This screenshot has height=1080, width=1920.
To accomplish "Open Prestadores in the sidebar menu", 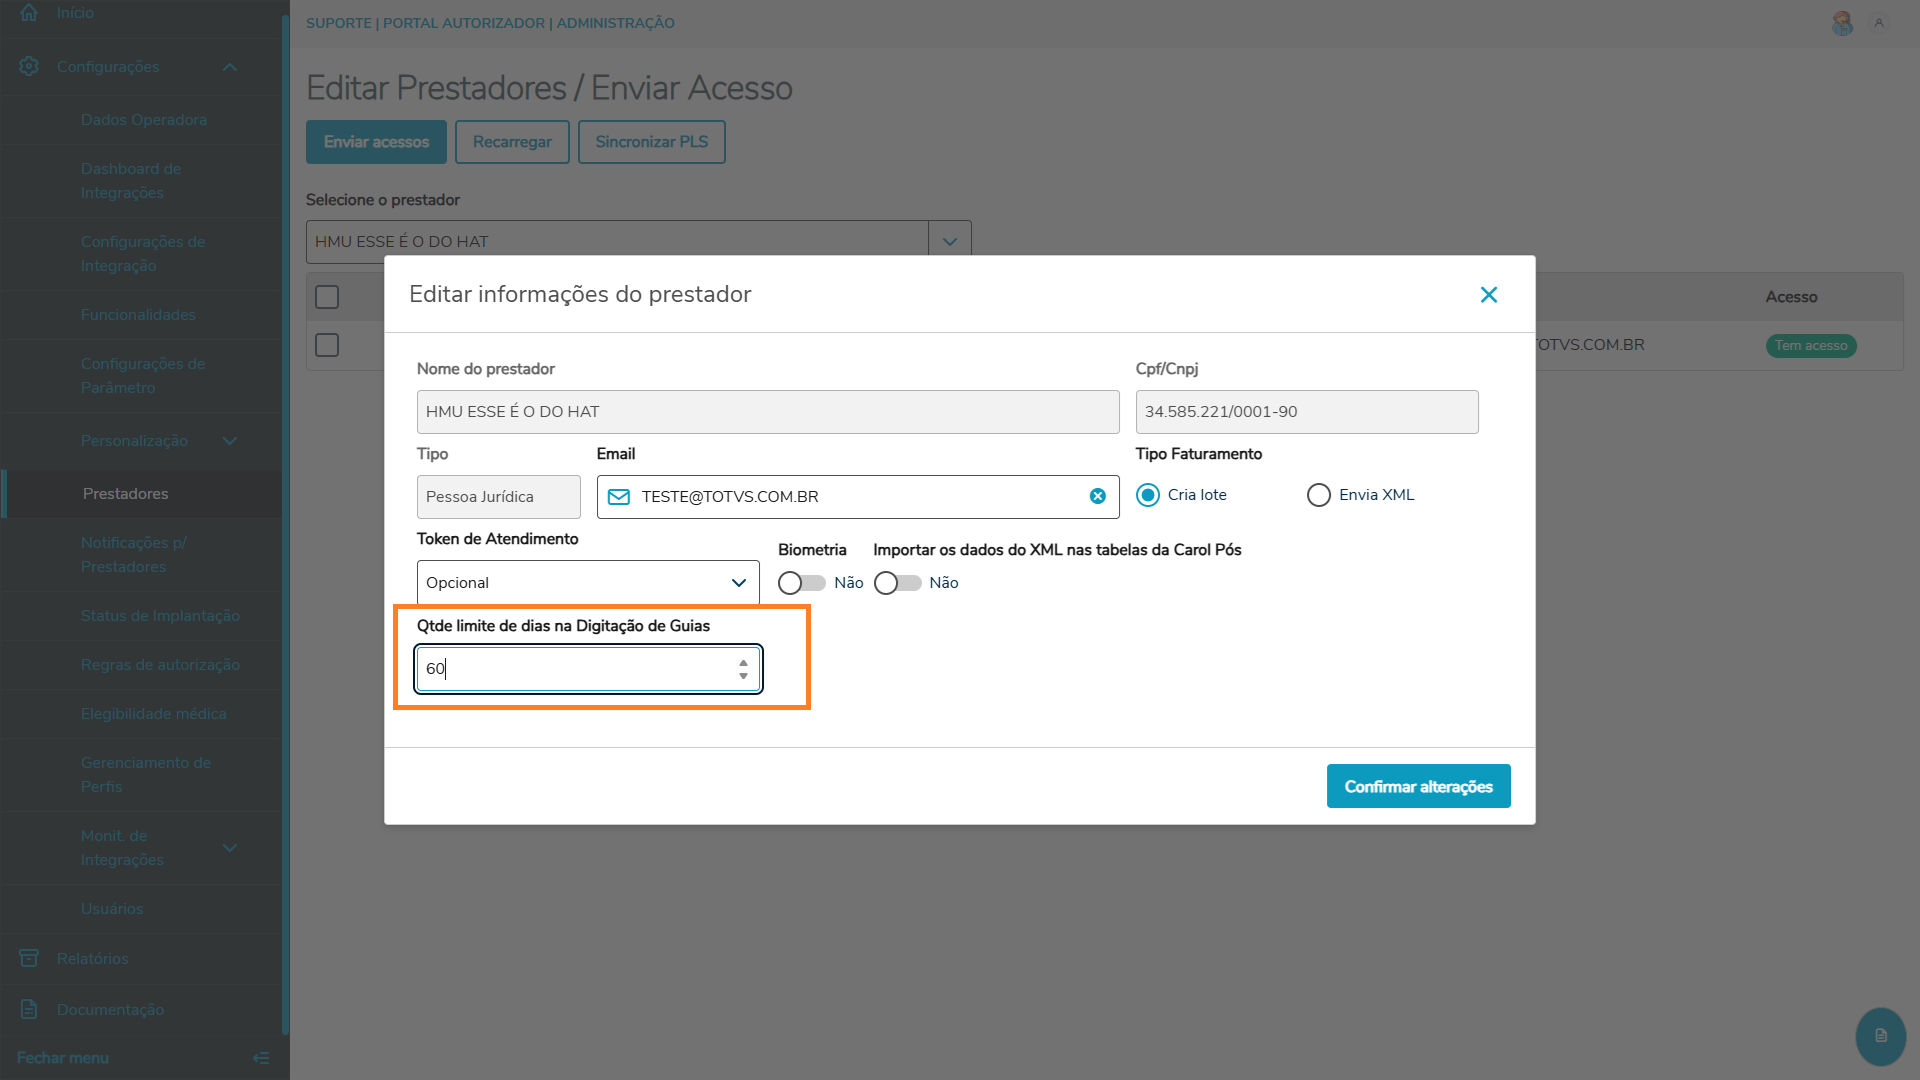I will tap(125, 493).
